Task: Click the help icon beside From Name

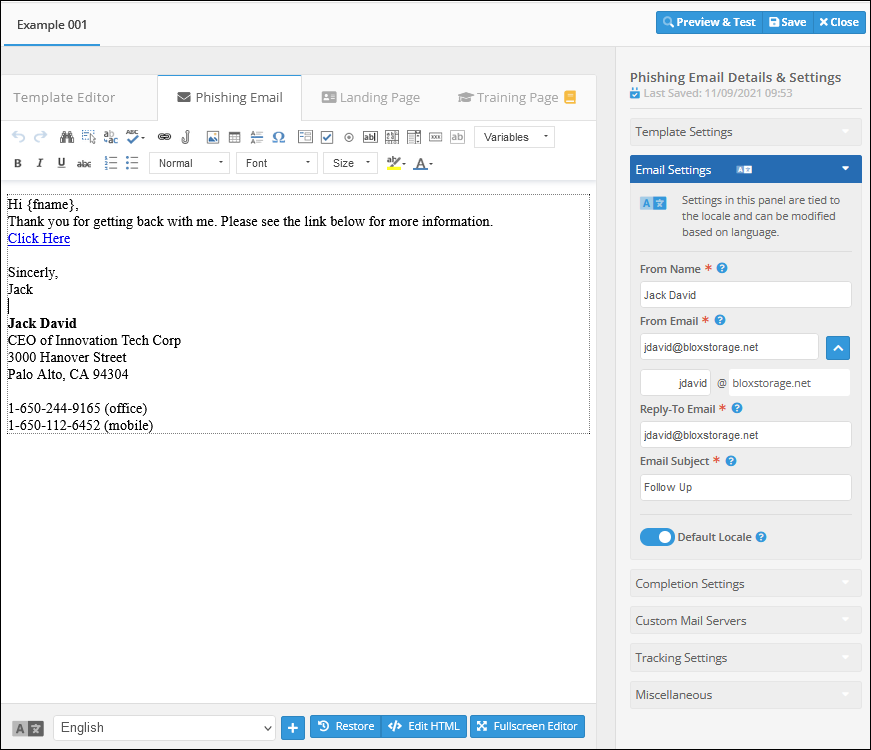Action: pos(722,269)
